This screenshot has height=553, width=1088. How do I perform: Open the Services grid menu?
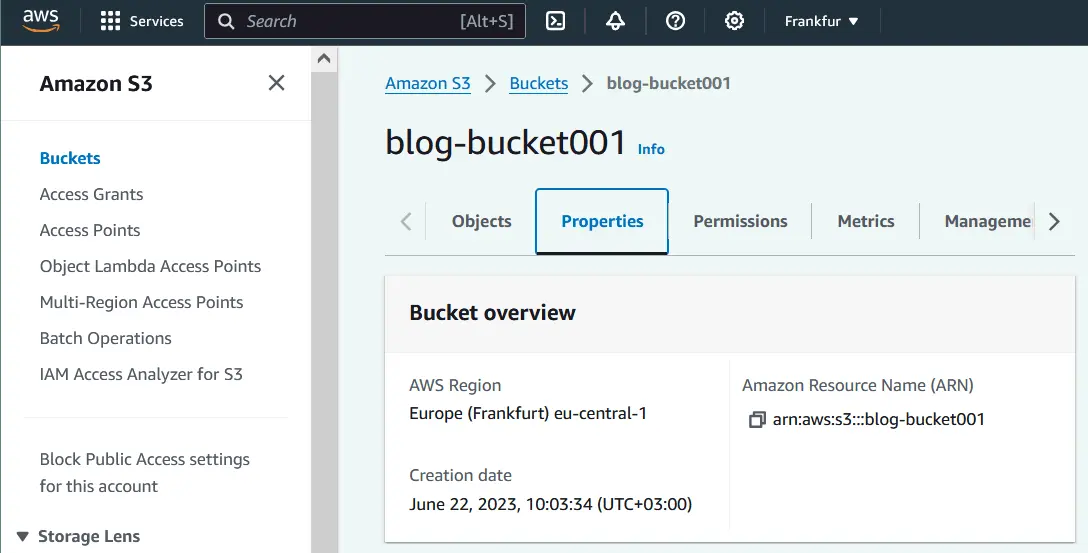[x=110, y=21]
